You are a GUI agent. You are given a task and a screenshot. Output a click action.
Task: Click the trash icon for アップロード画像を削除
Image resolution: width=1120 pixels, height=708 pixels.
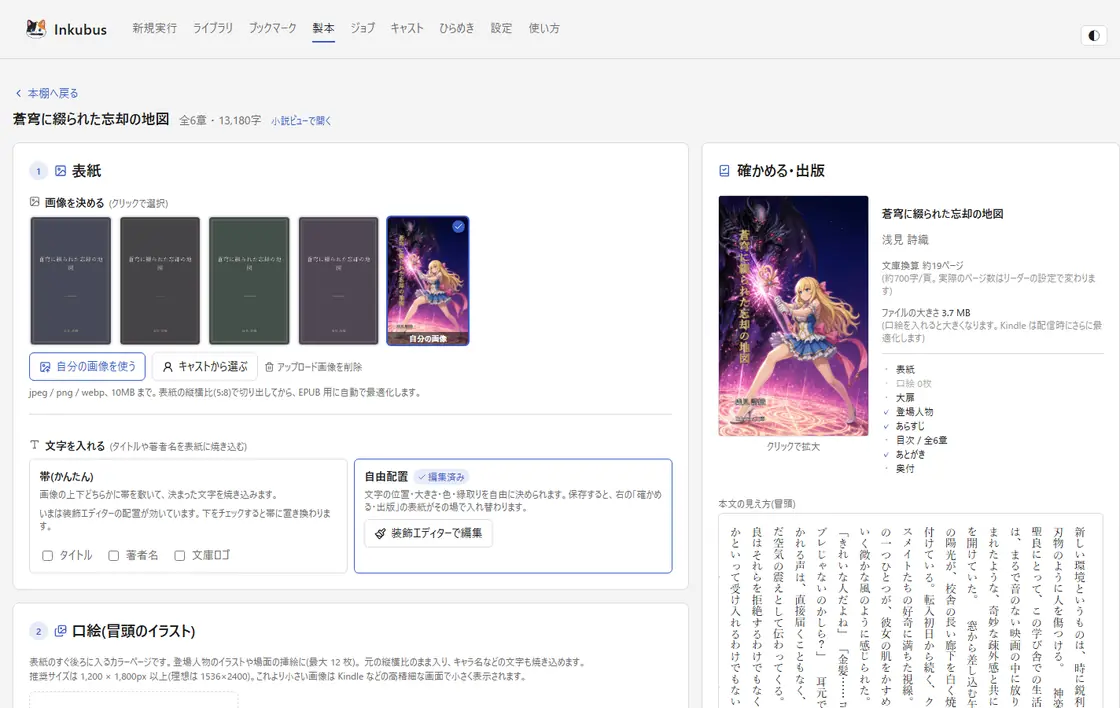[x=269, y=367]
